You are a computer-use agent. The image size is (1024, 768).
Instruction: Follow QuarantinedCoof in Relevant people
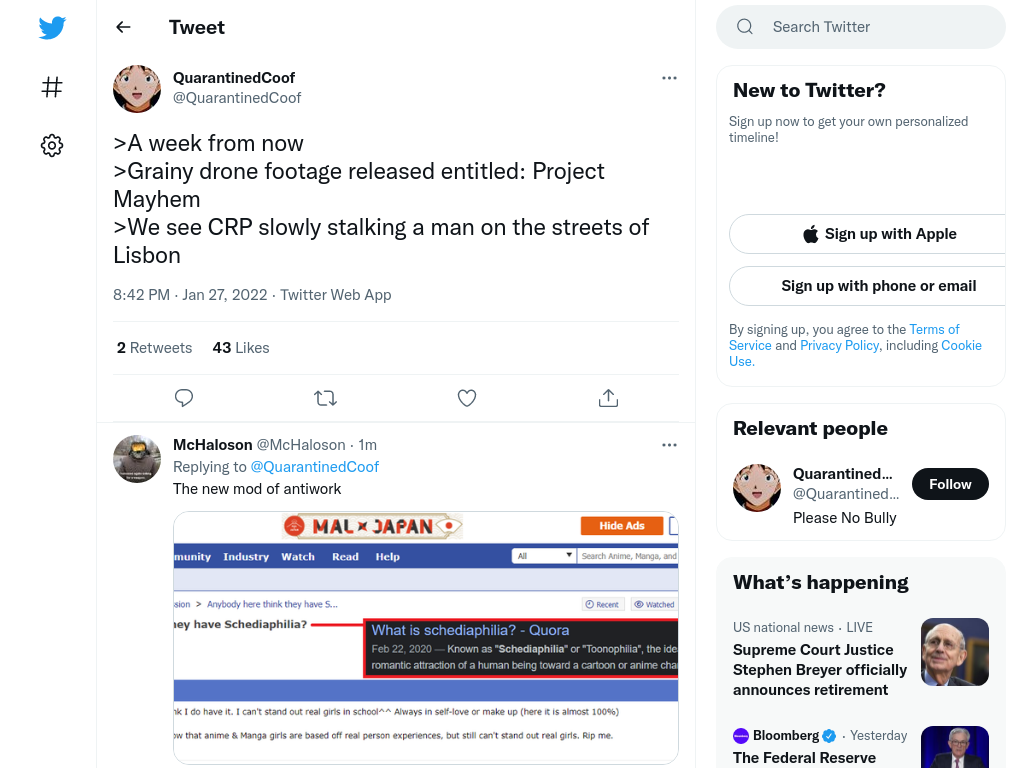950,484
